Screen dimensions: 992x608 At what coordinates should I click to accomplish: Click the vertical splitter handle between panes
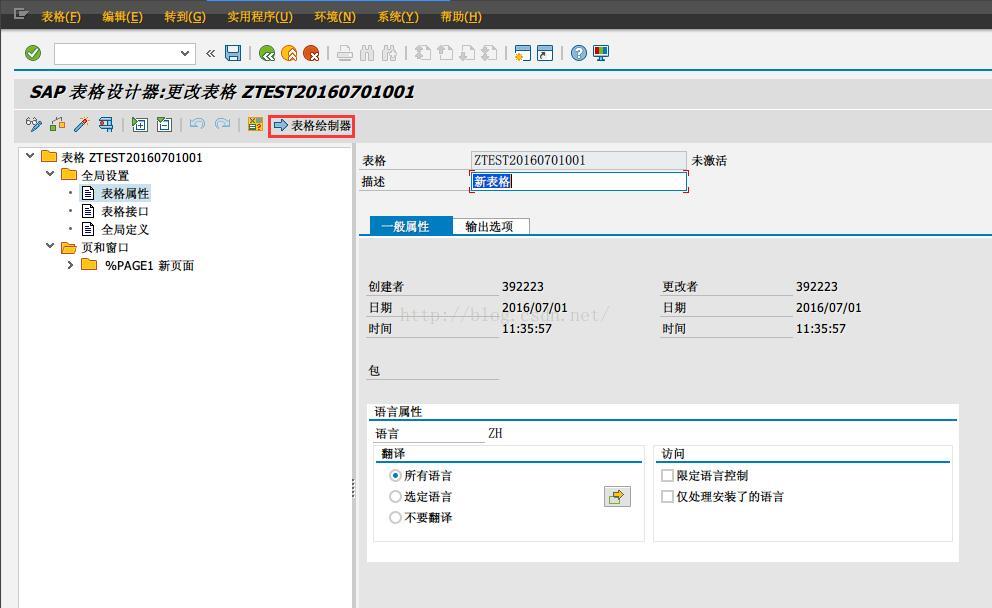(353, 488)
